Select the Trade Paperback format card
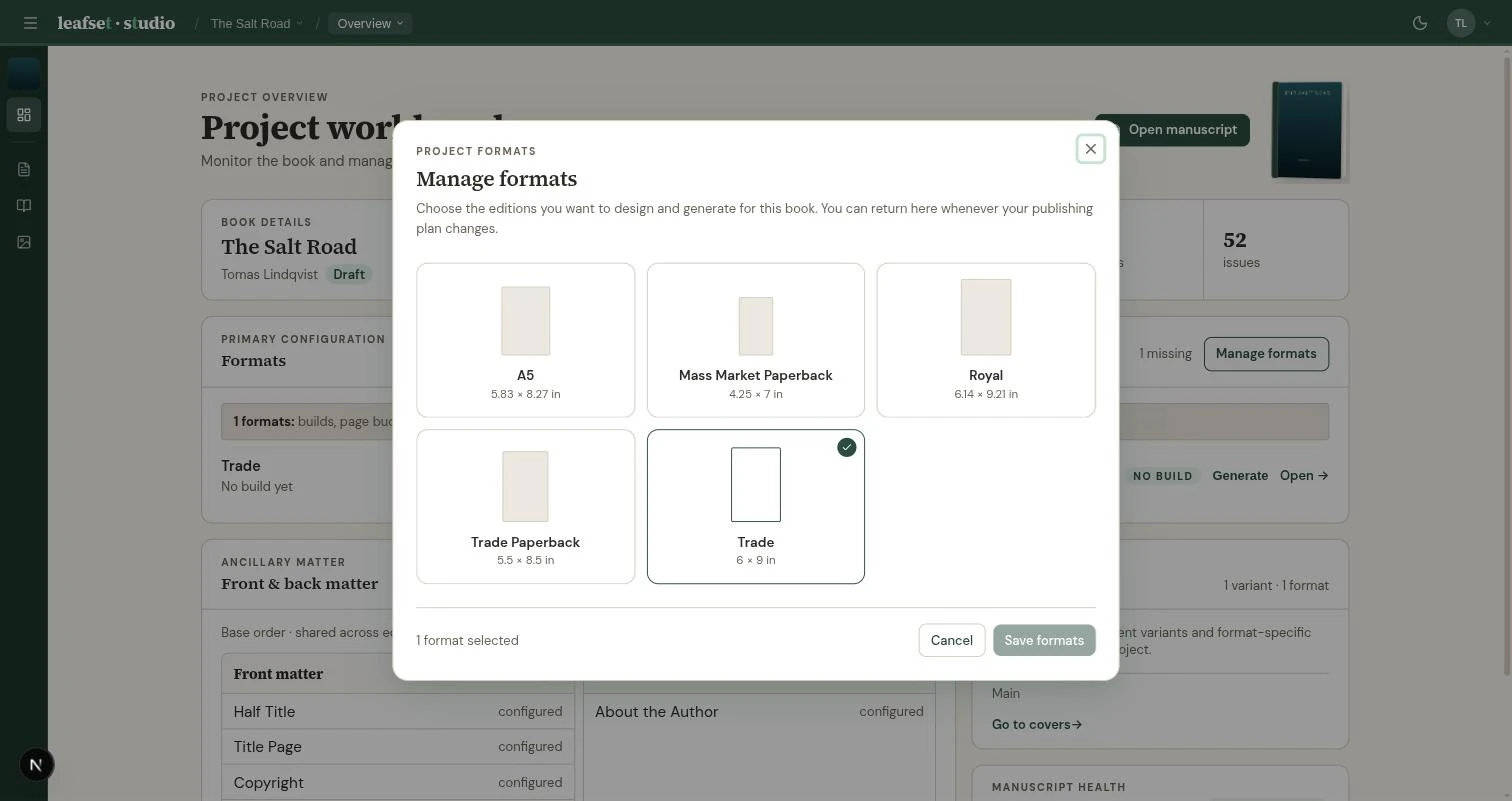The width and height of the screenshot is (1512, 801). click(526, 507)
